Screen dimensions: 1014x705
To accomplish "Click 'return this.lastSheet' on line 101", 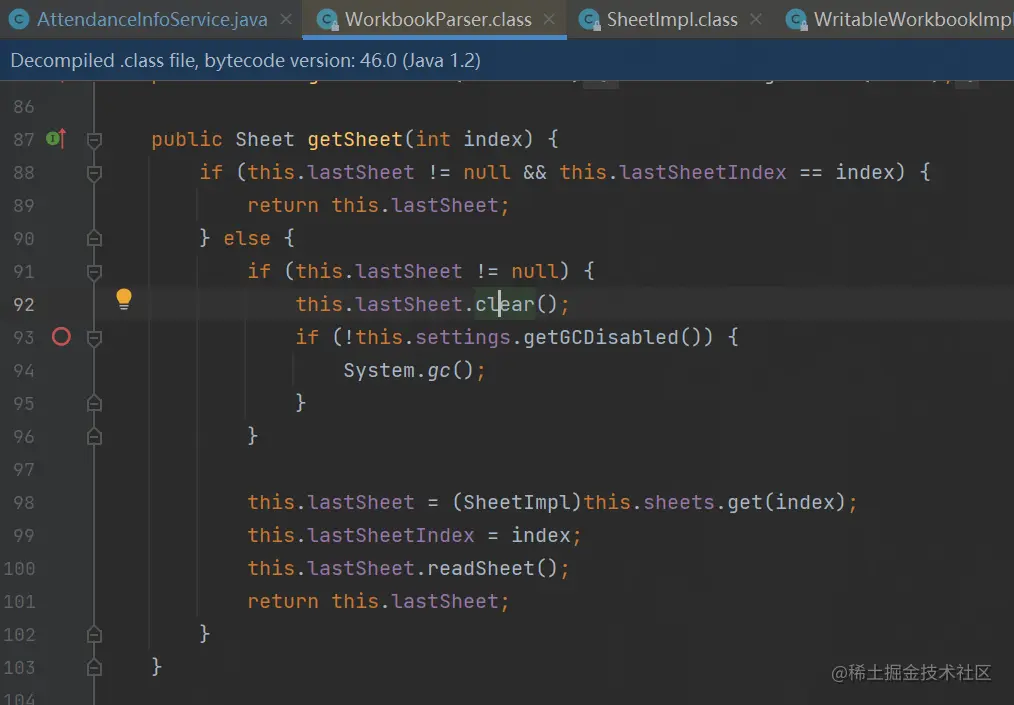I will [x=373, y=601].
